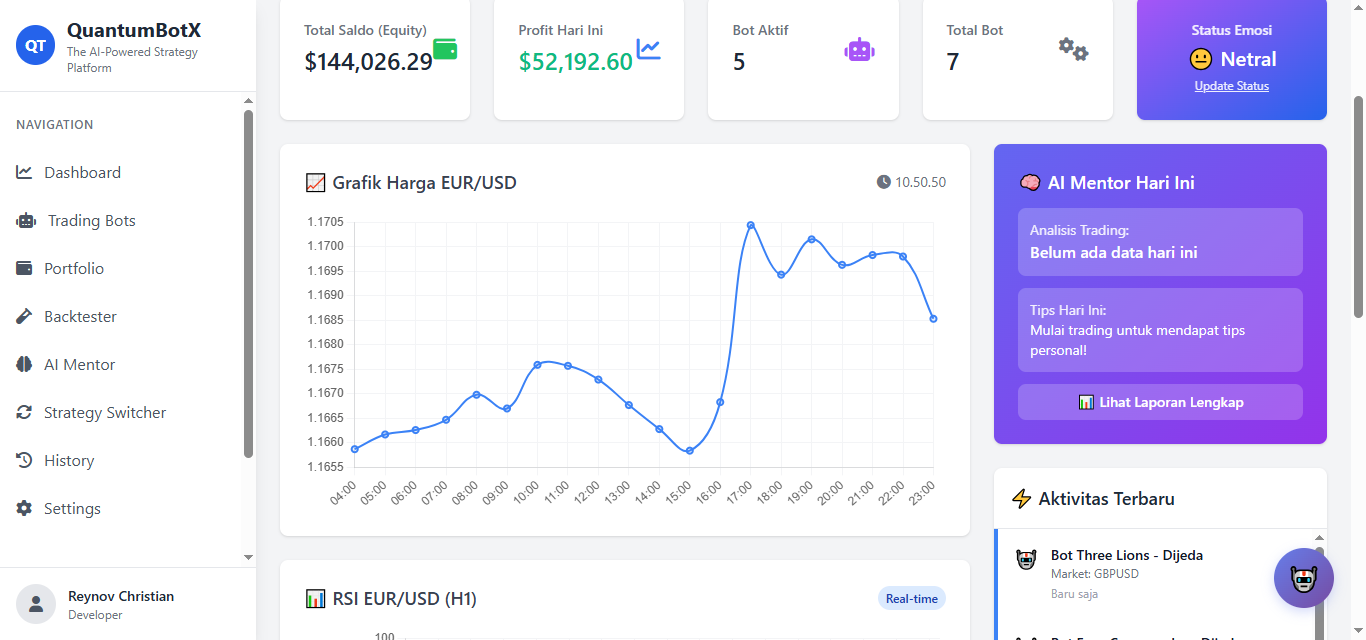Open the Strategy Switcher page
The image size is (1366, 640).
[x=120, y=412]
